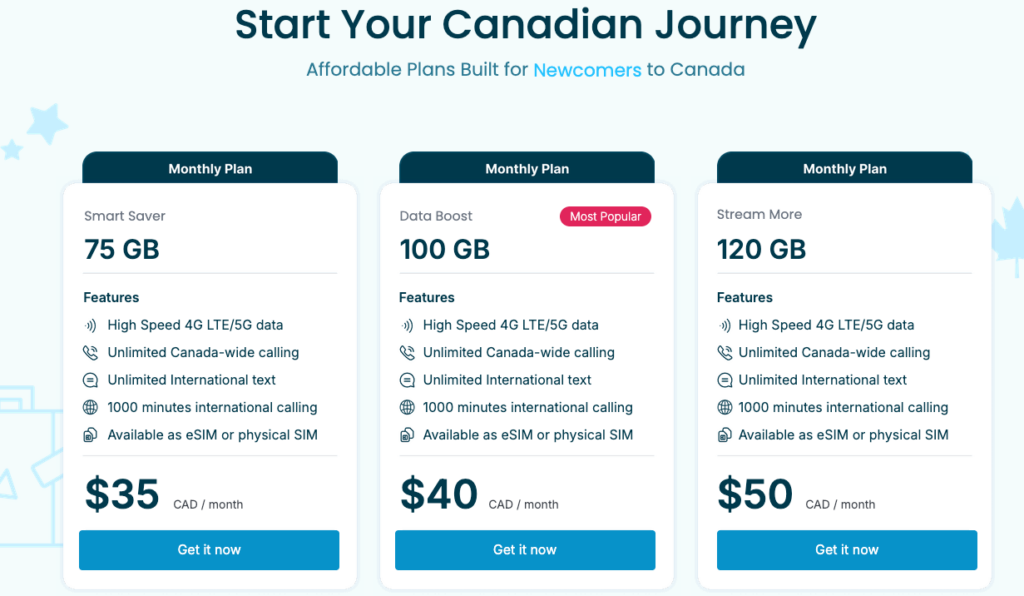Click the phone icon in Data Boost plan
The image size is (1024, 596).
(407, 352)
